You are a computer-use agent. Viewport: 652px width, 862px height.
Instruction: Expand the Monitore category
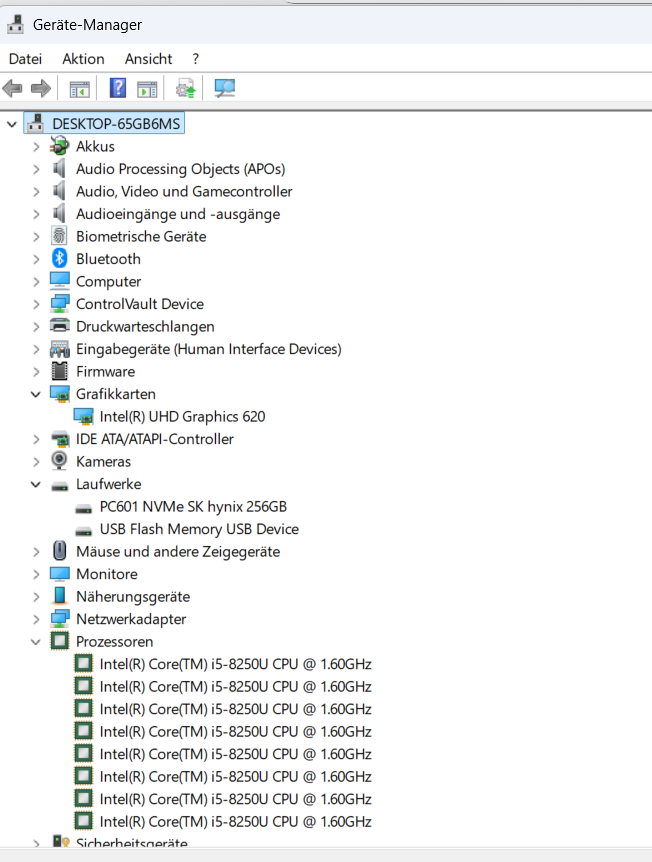click(x=36, y=574)
